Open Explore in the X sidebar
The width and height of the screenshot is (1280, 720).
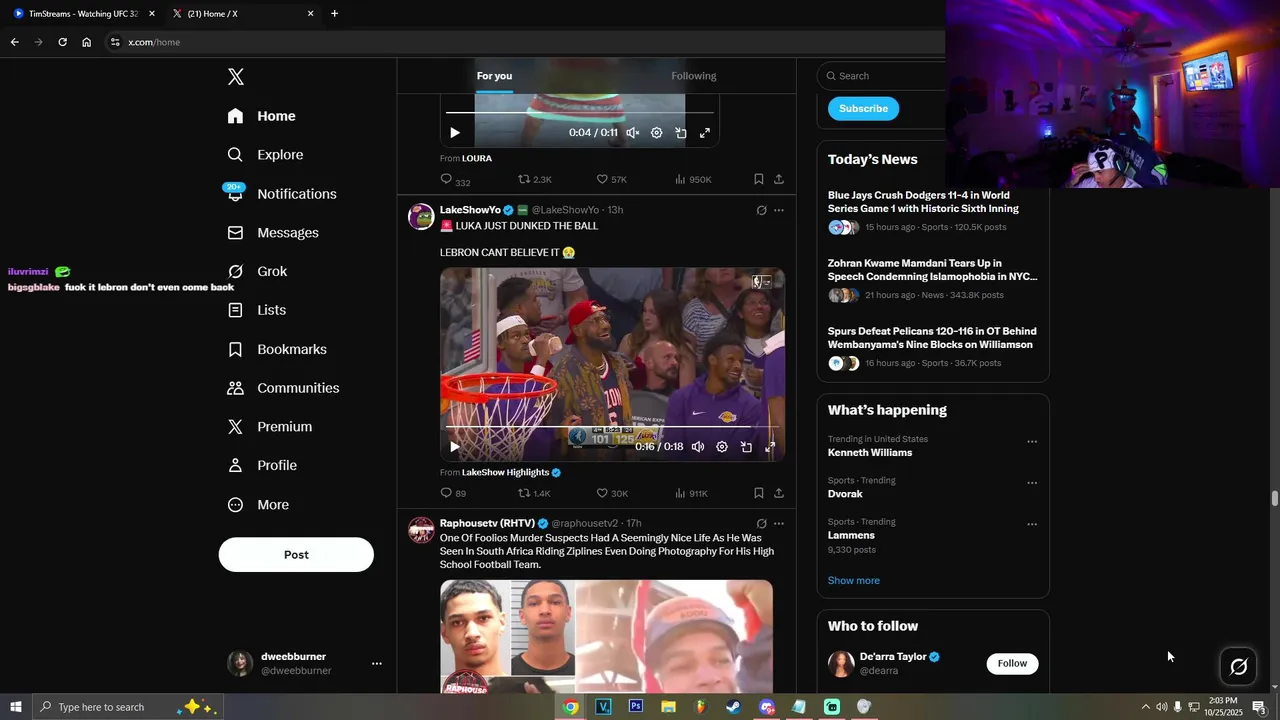[265, 155]
